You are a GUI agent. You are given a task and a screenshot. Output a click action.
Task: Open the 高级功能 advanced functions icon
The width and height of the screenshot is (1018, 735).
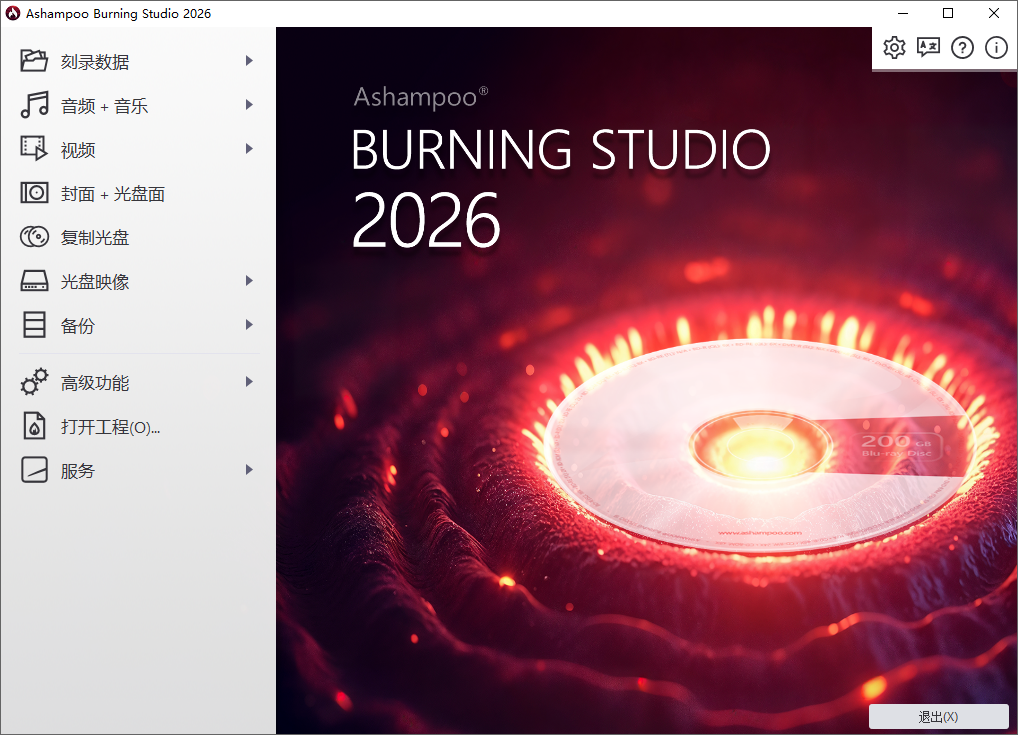[x=34, y=382]
